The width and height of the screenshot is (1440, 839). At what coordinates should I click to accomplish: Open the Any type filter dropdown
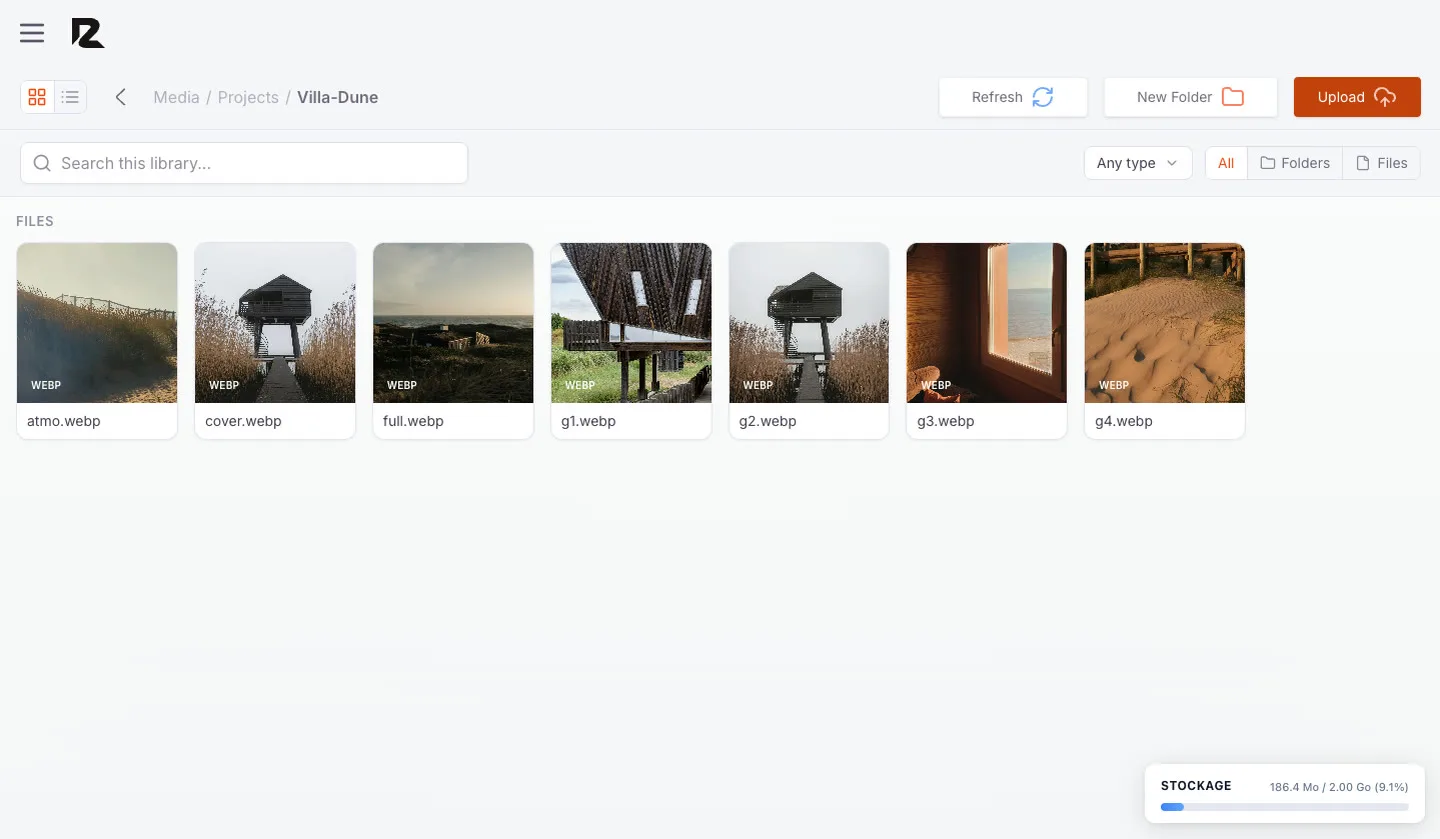(1138, 163)
